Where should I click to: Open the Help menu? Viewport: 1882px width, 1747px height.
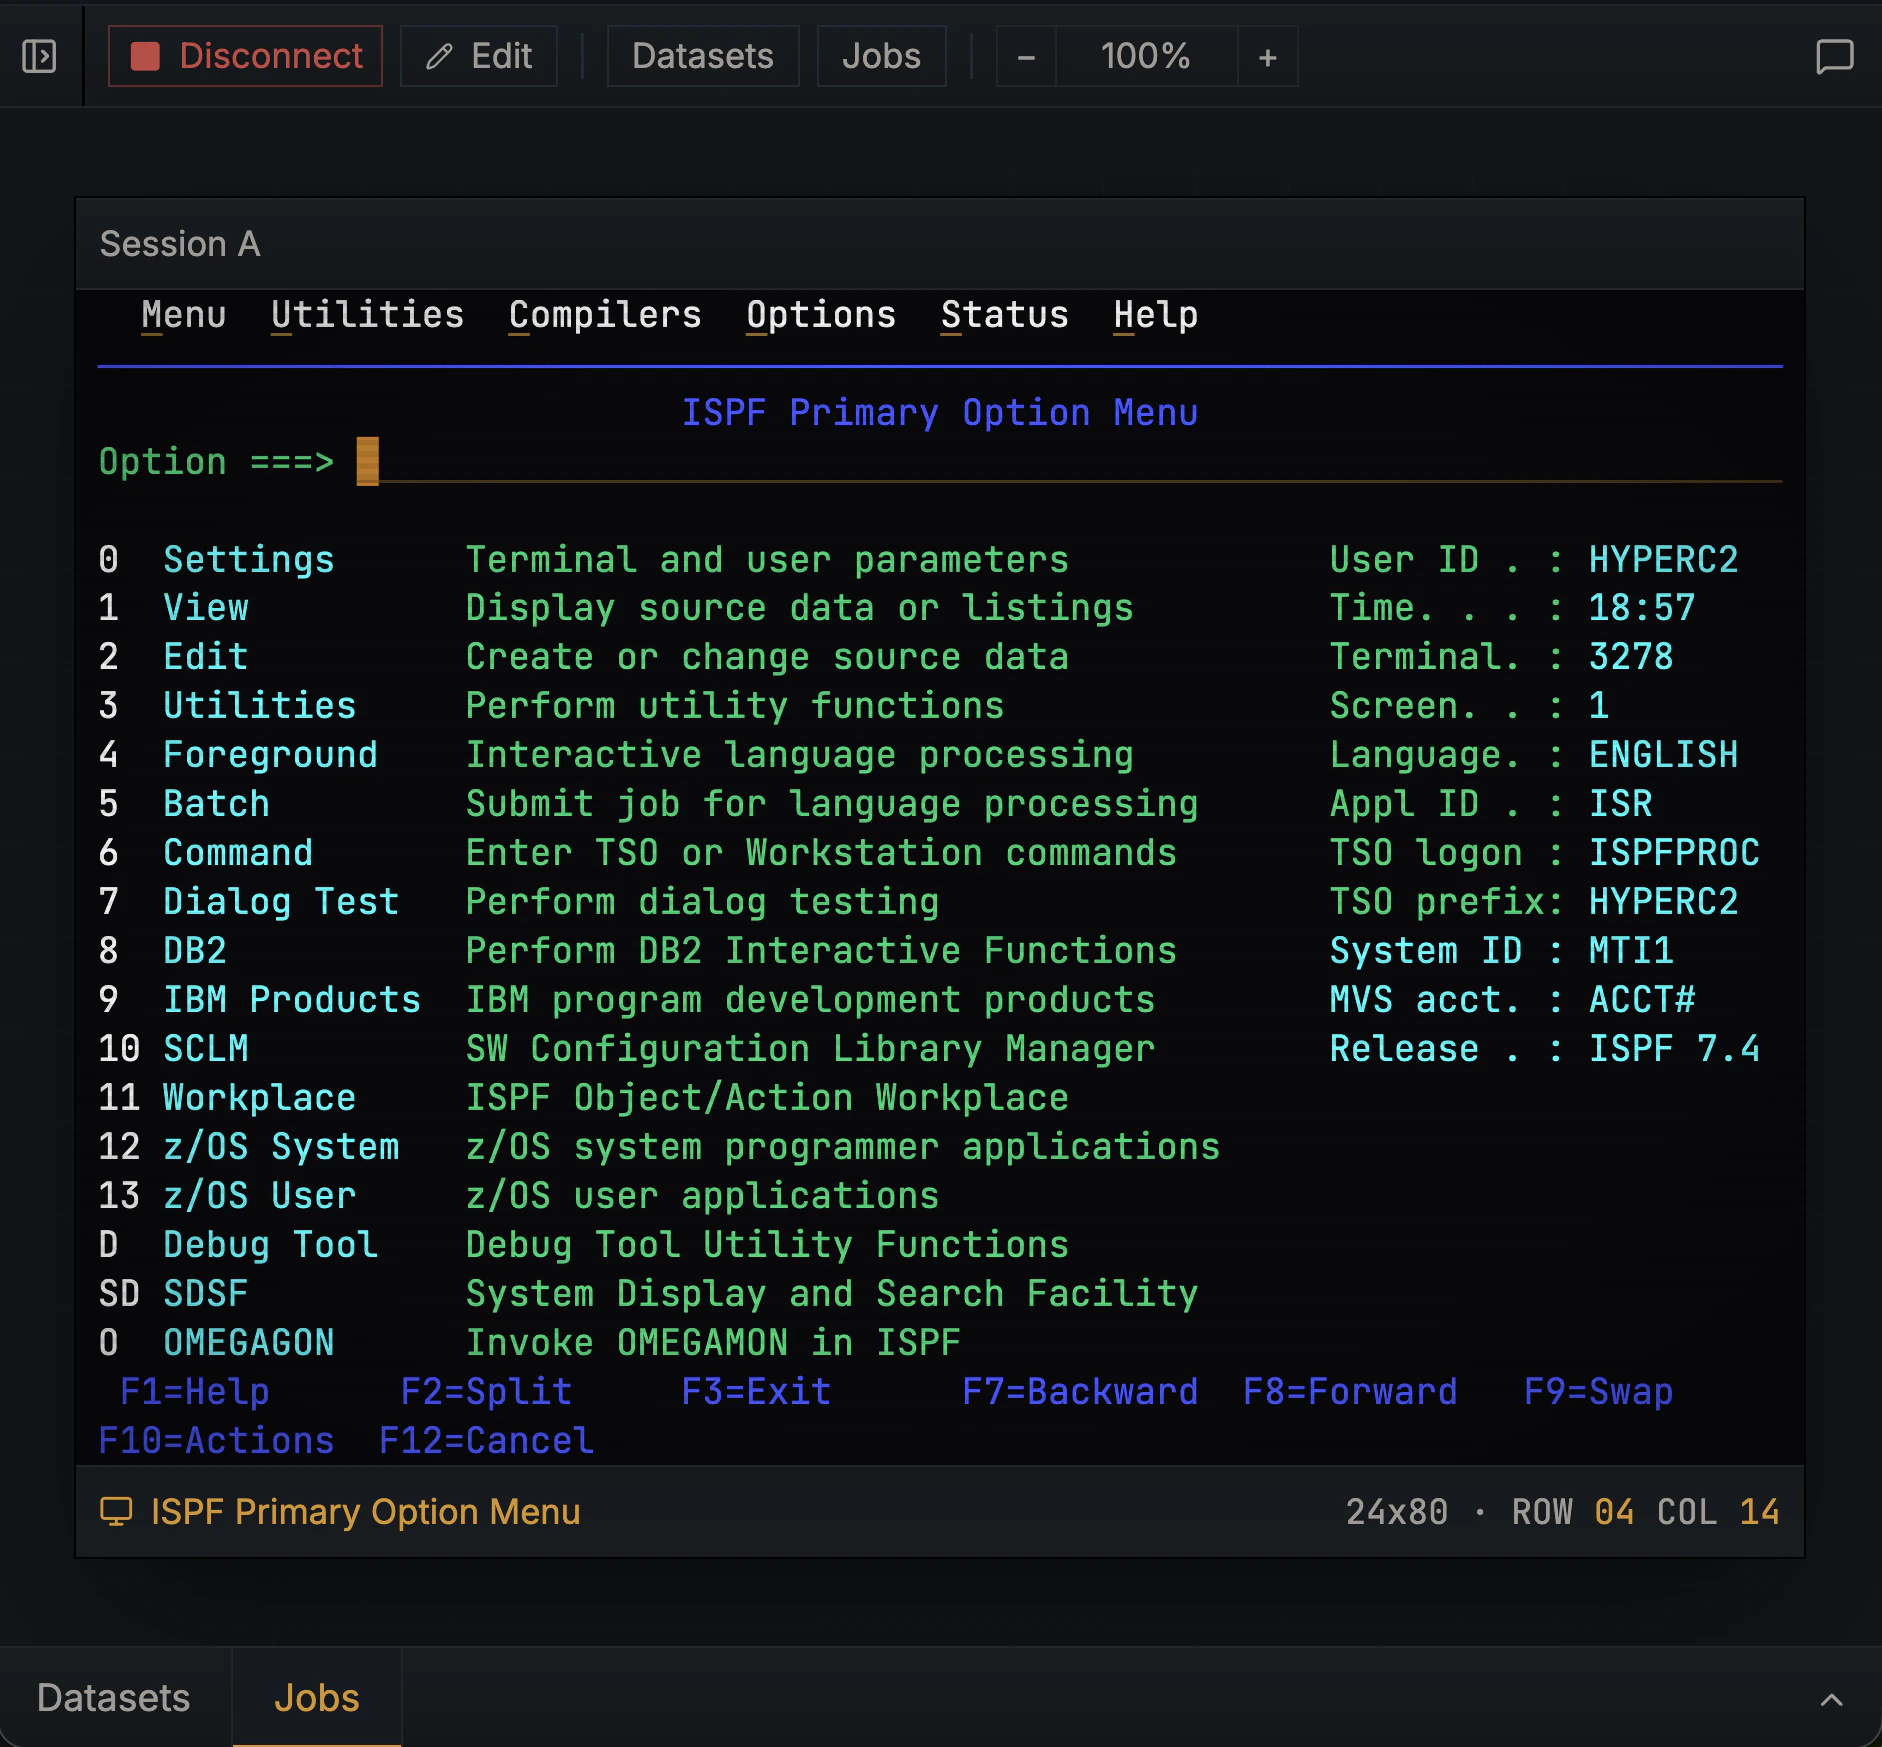[1155, 315]
